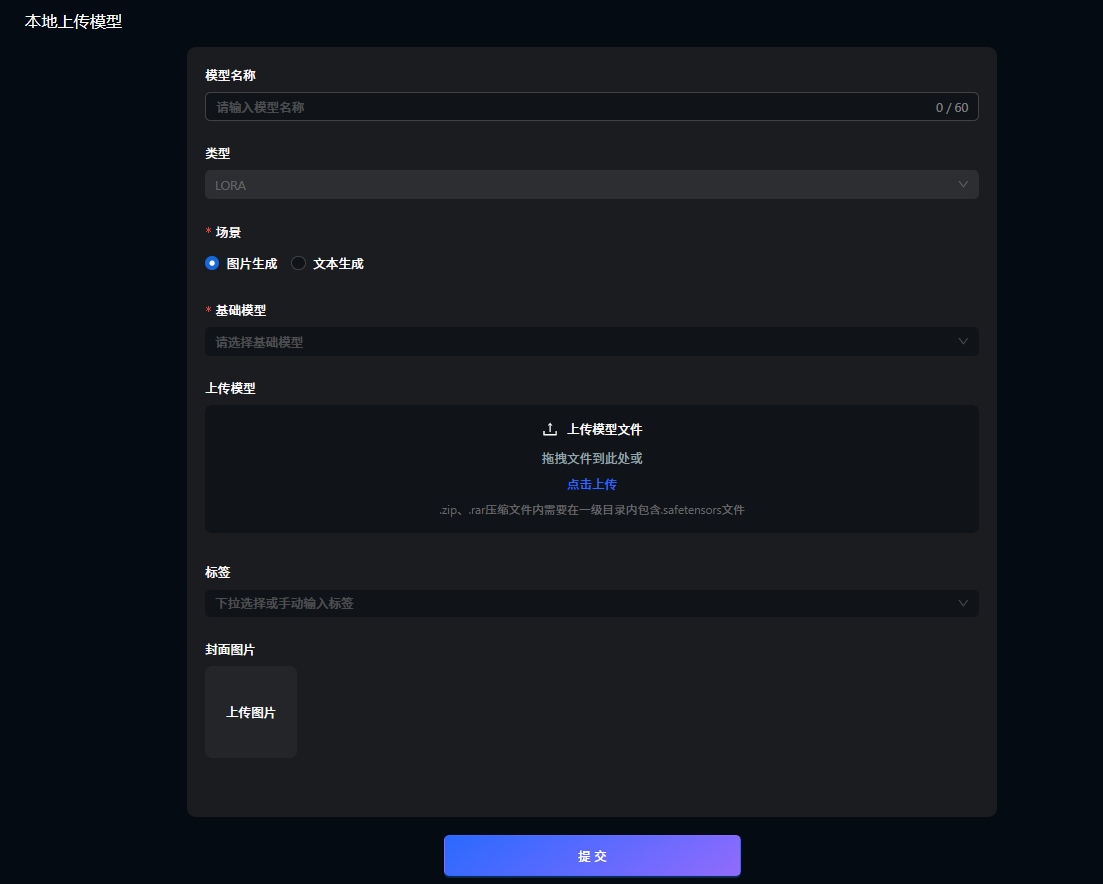Click the 0 / 60 character counter
The image size is (1103, 884).
(951, 108)
